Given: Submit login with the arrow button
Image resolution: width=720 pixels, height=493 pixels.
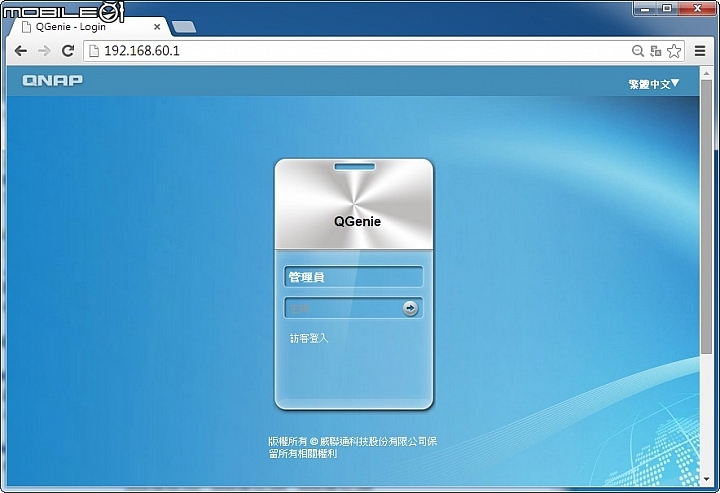Looking at the screenshot, I should tap(410, 308).
